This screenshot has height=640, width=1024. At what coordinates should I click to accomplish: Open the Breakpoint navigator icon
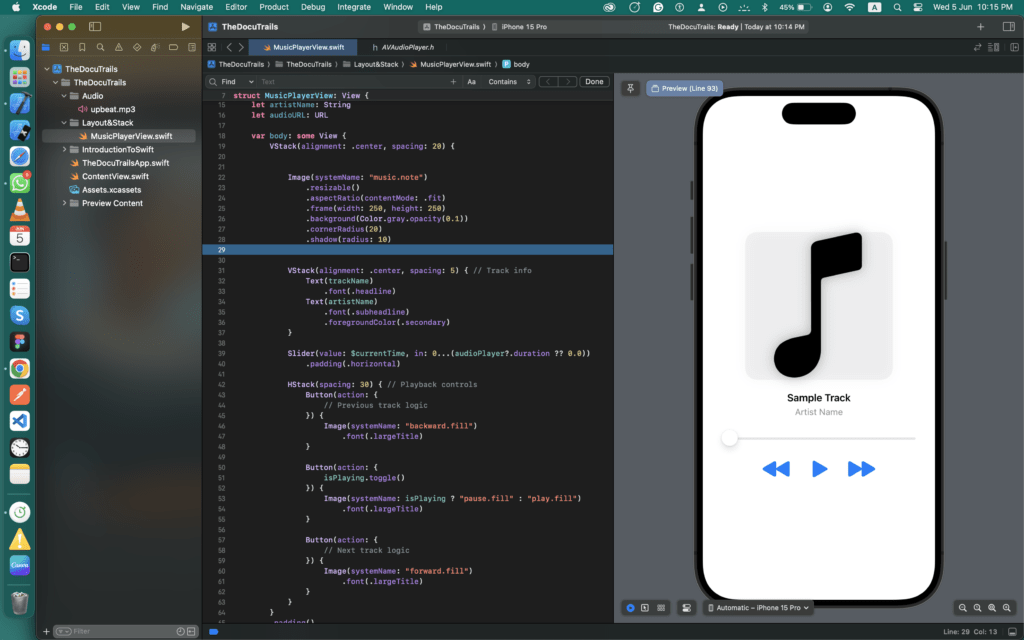(174, 47)
